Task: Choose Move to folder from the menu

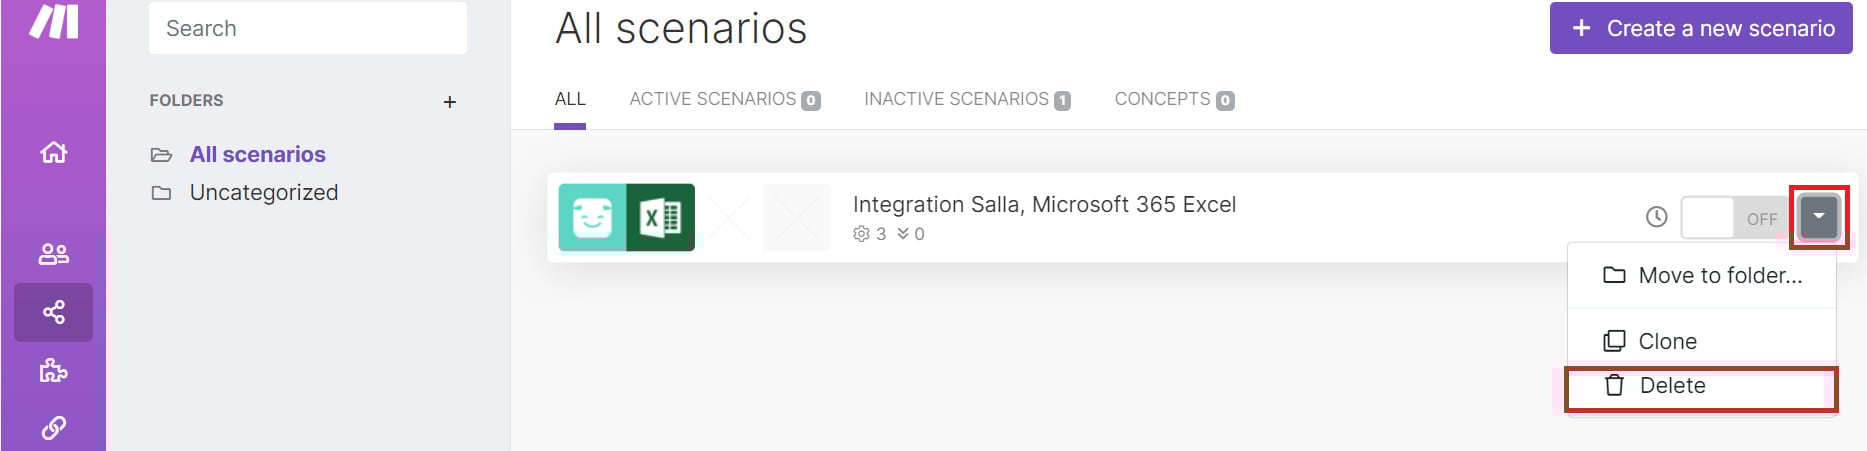Action: (x=1702, y=275)
